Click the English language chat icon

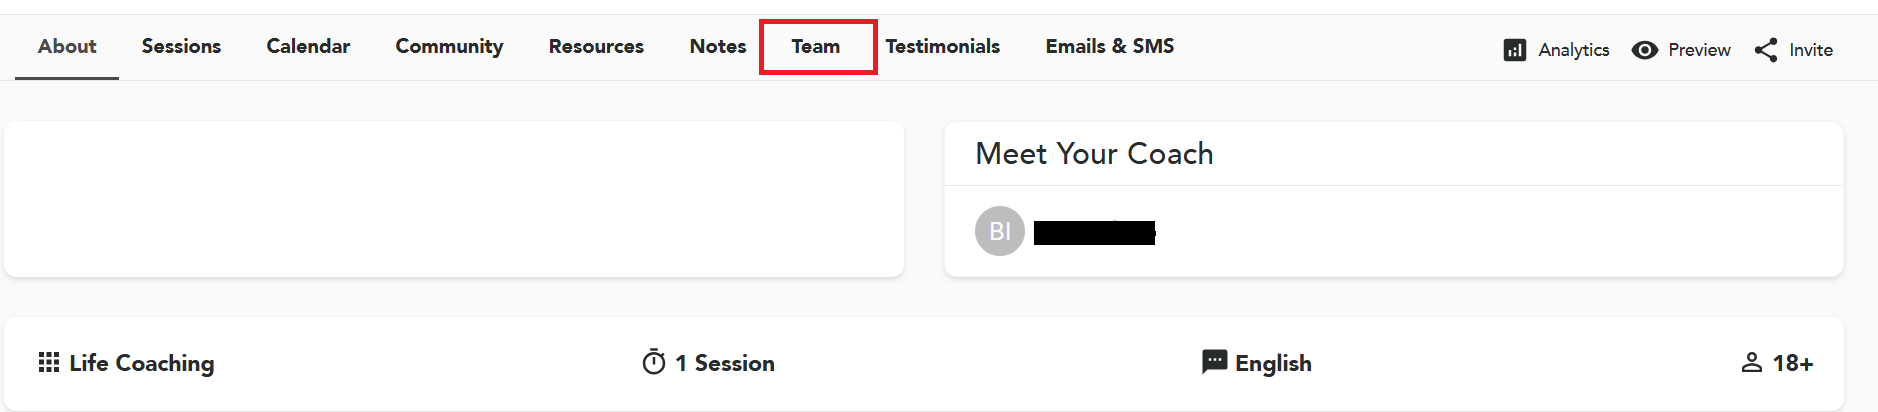[x=1214, y=362]
